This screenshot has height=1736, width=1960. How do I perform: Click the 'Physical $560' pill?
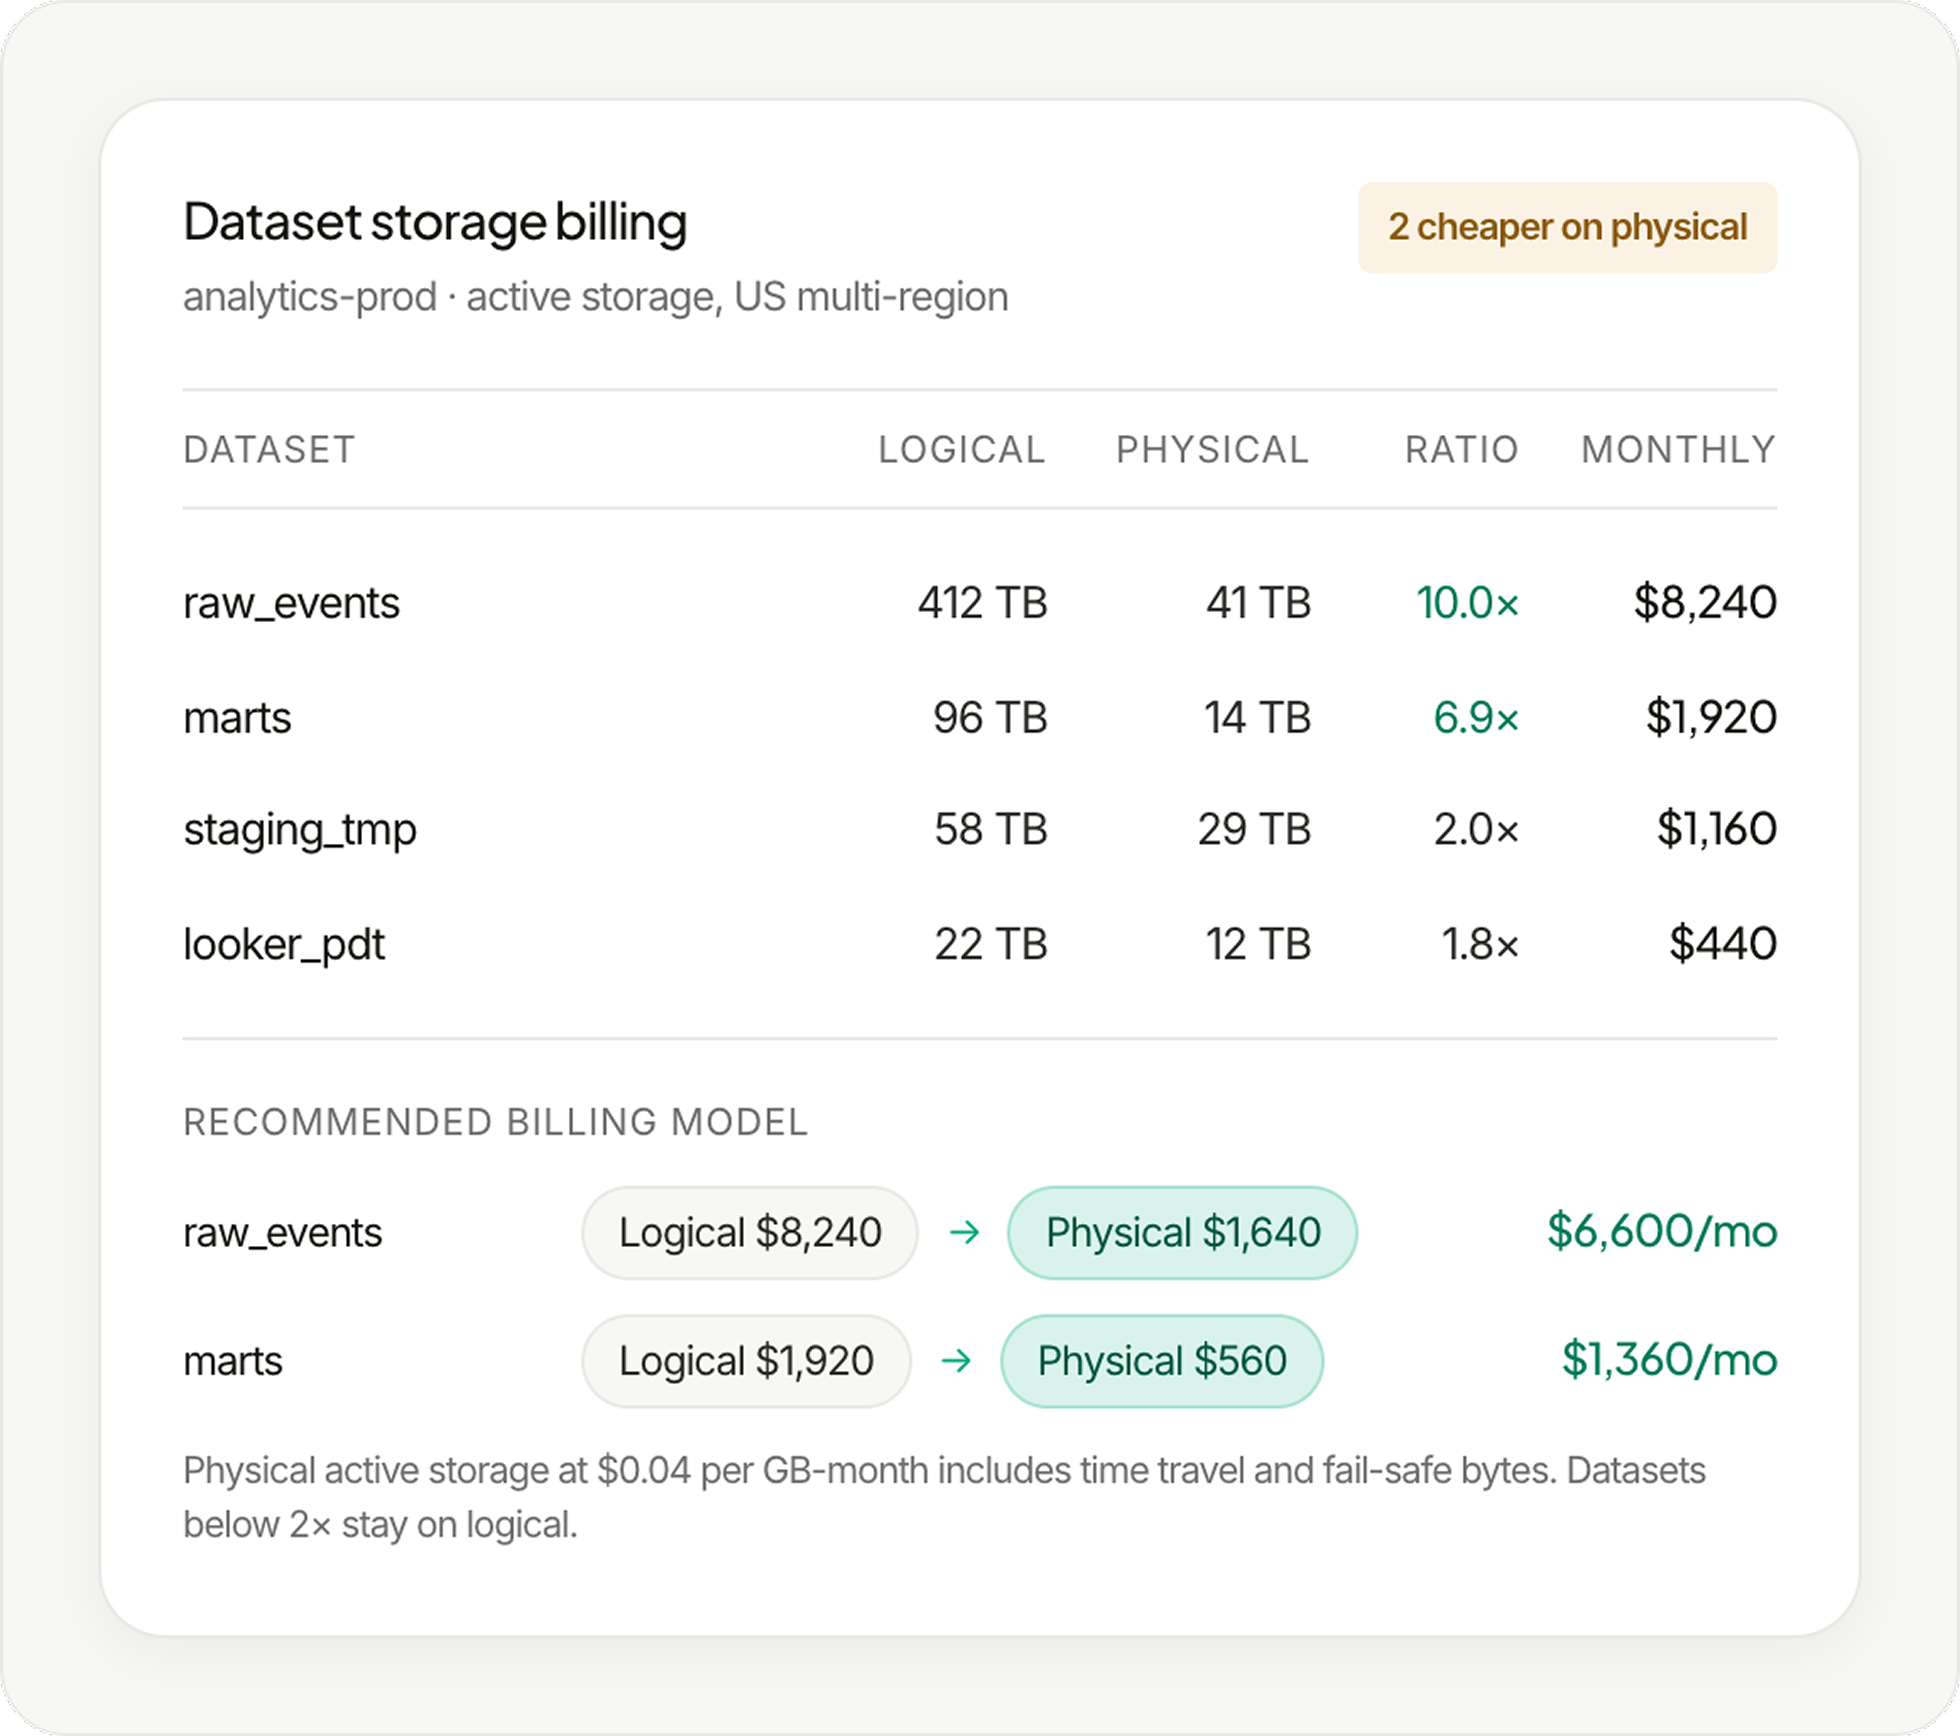[1162, 1361]
